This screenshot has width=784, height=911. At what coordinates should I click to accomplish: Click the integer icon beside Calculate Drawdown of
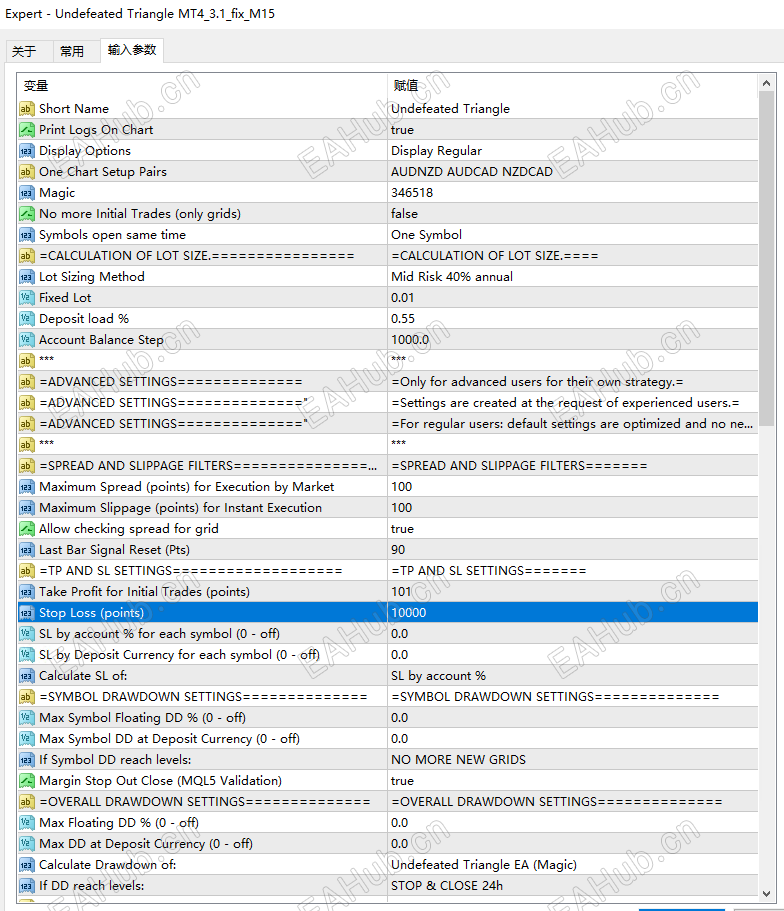pos(27,865)
